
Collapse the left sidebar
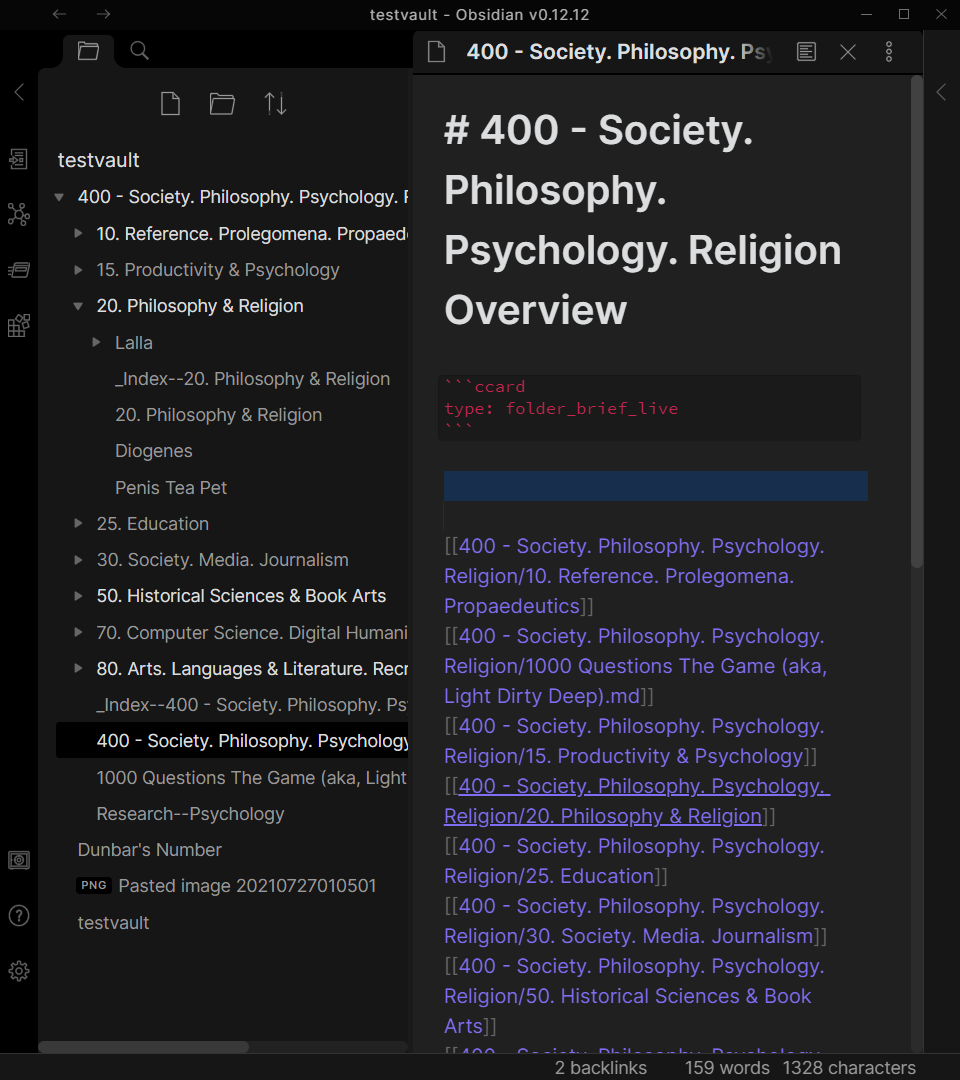tap(19, 92)
